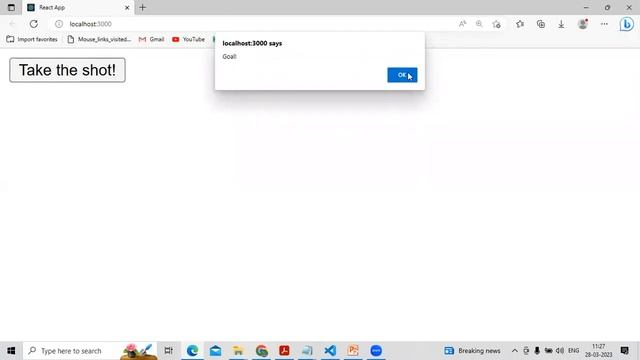
Task: Open the clock and date in the taskbar
Action: coord(598,351)
